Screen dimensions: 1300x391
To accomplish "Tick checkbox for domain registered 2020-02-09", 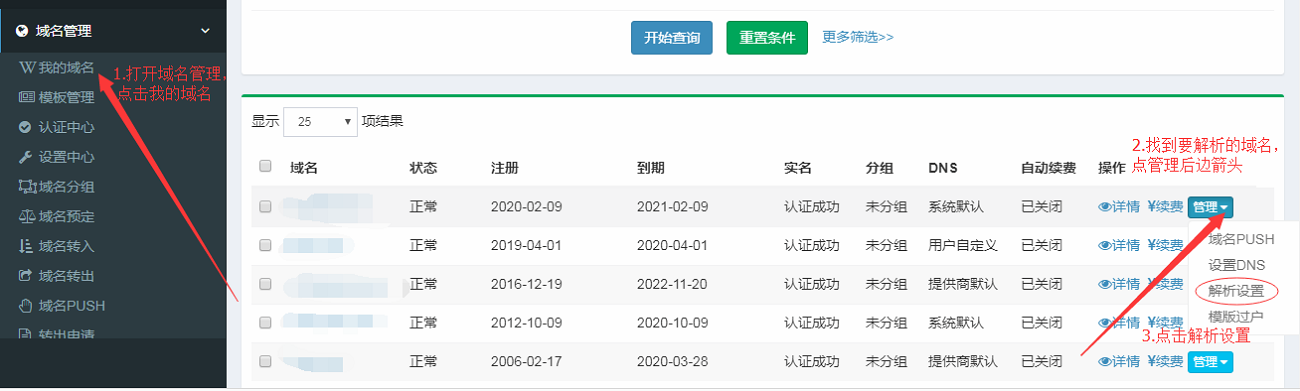I will pos(265,207).
